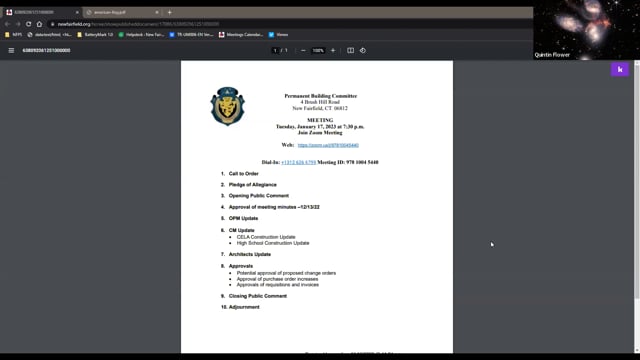Open the Helpdesk bookmark
Viewport: 640px width, 360px height.
tap(141, 35)
